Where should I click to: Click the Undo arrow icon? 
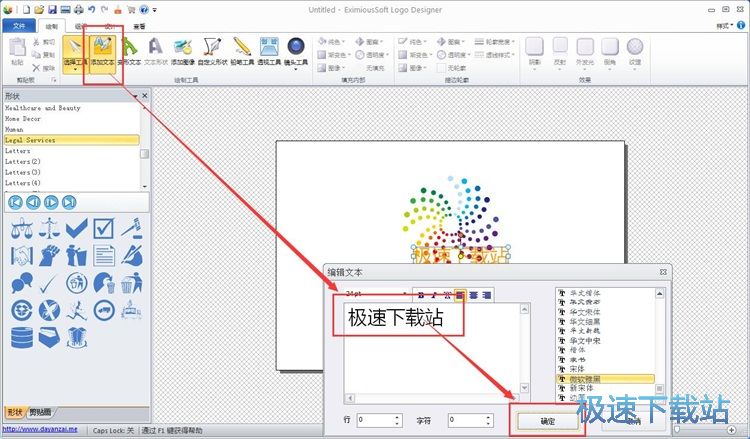point(91,10)
